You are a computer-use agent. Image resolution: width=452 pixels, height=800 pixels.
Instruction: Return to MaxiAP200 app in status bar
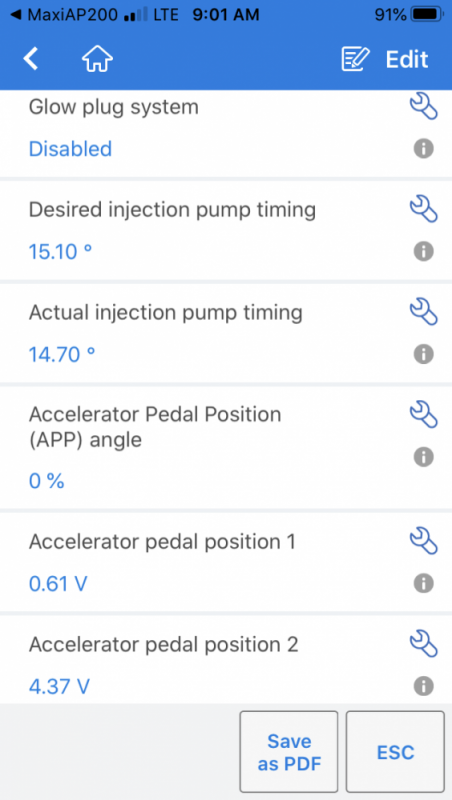point(61,15)
